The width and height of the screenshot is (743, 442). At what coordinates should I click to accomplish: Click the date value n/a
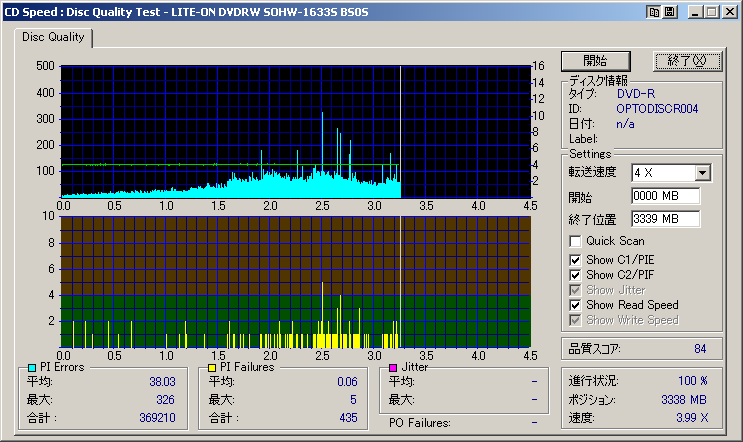pos(625,124)
